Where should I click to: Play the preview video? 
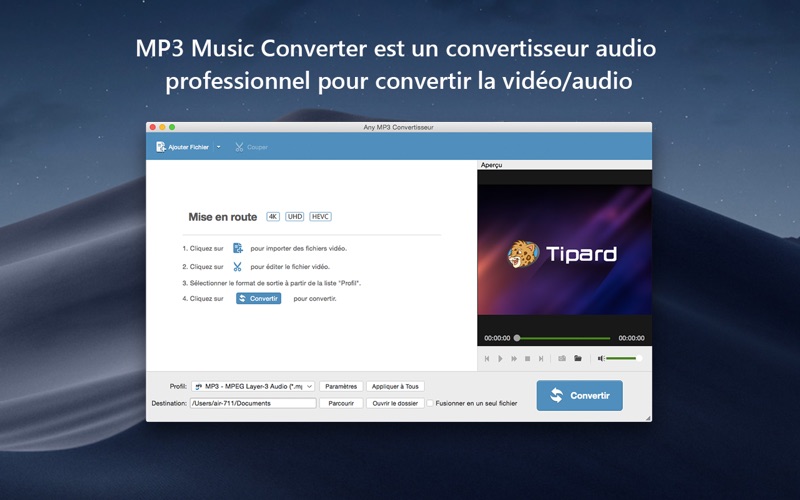point(501,359)
